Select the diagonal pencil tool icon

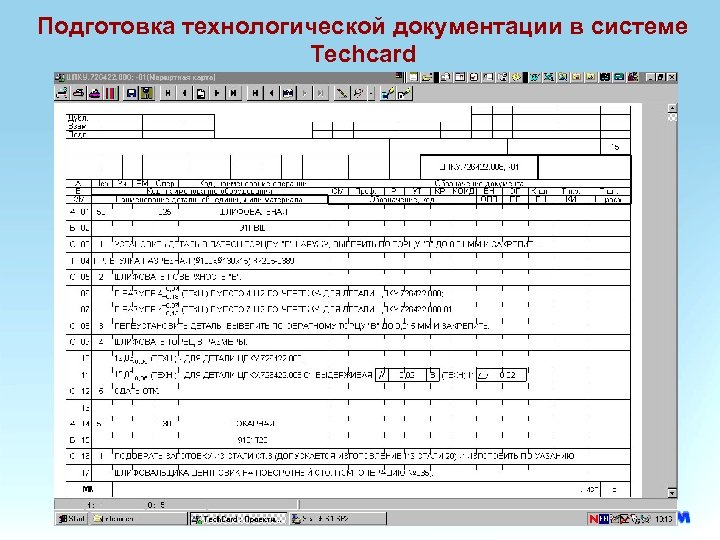tap(341, 93)
